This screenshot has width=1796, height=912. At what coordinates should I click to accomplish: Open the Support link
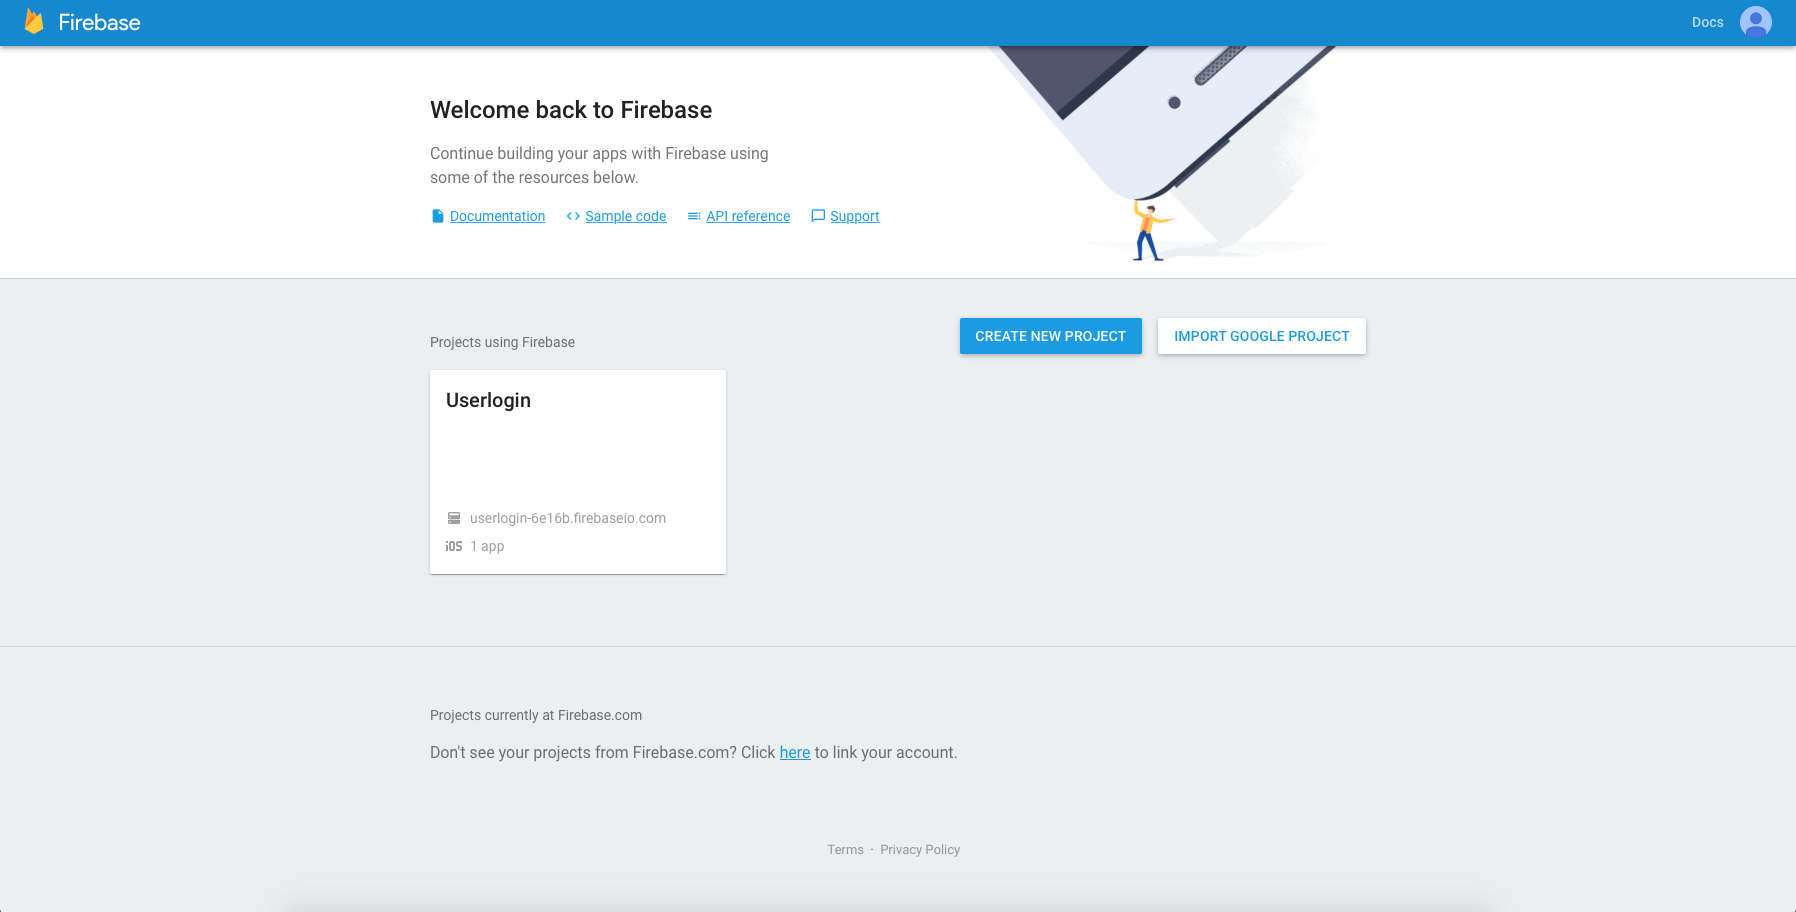855,216
